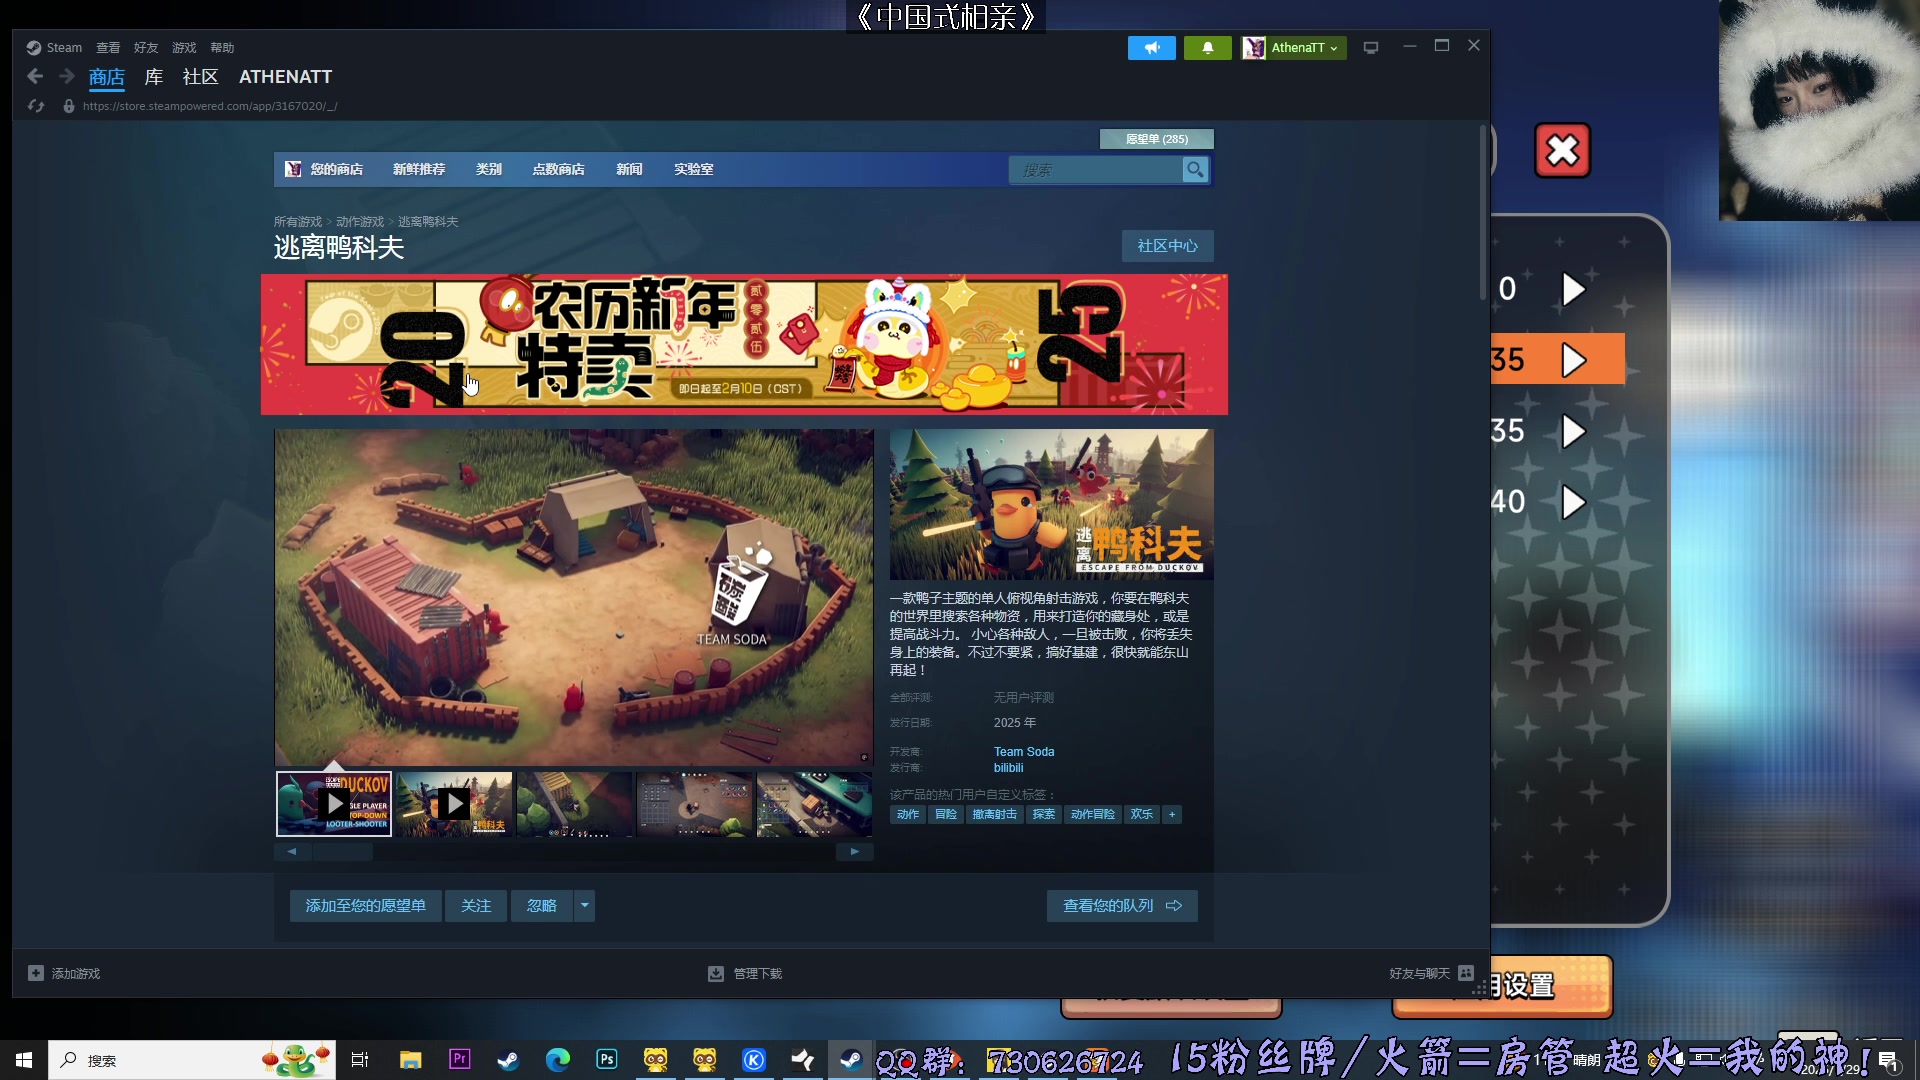The image size is (1920, 1080).
Task: Click play arrow on highlighted orange row
Action: tap(1574, 360)
